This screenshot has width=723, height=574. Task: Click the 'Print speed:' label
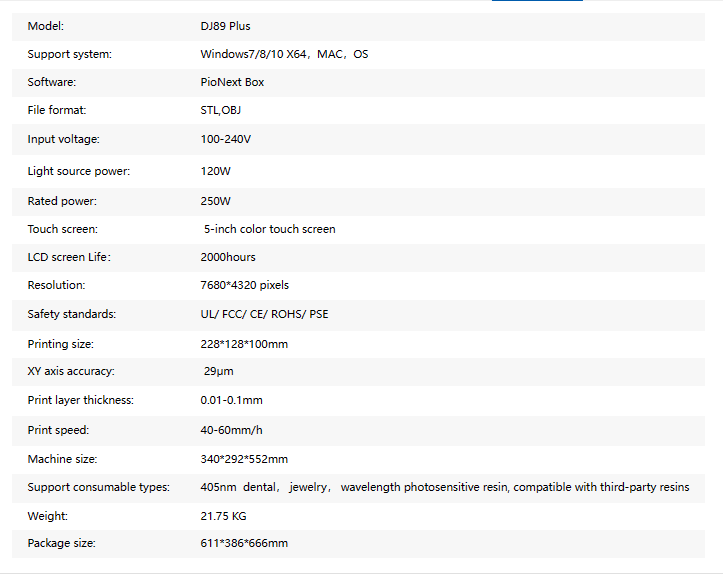coord(59,430)
